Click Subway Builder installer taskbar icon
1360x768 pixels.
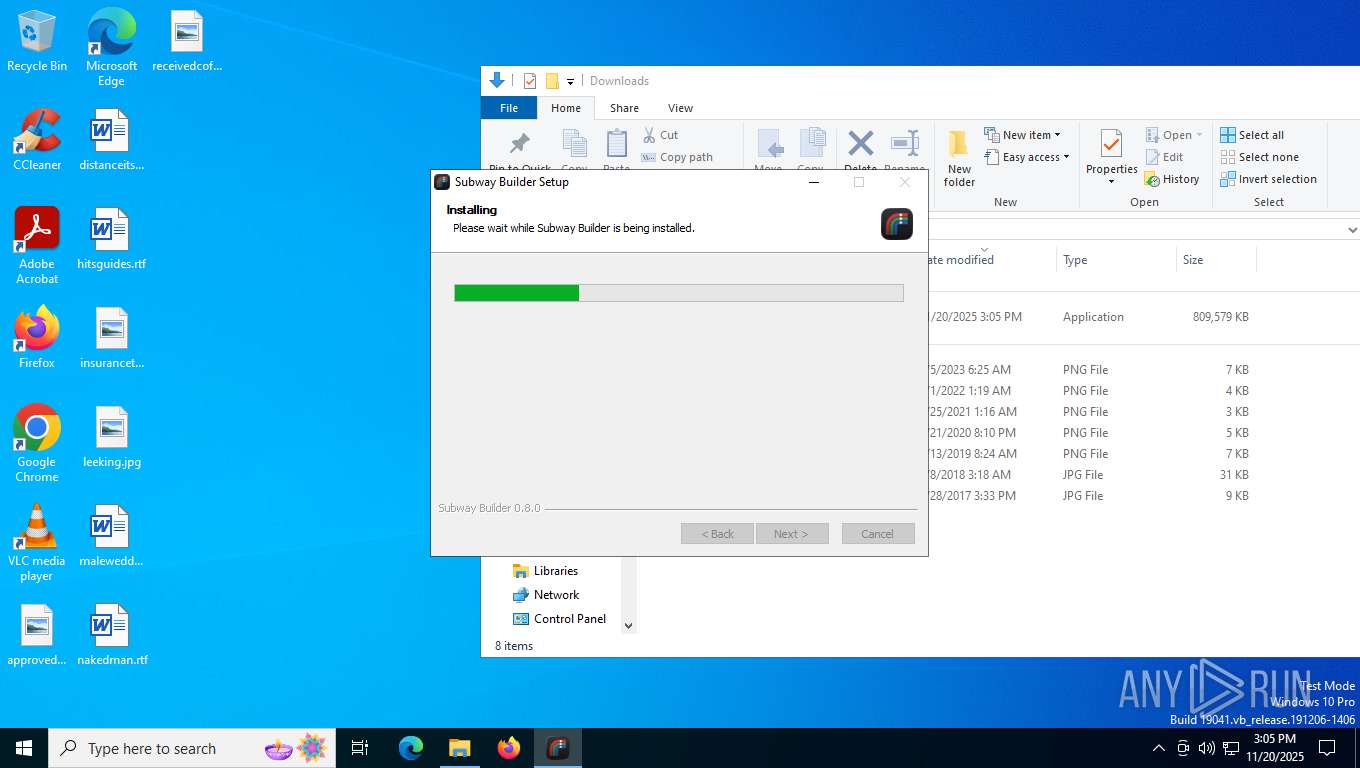point(558,748)
